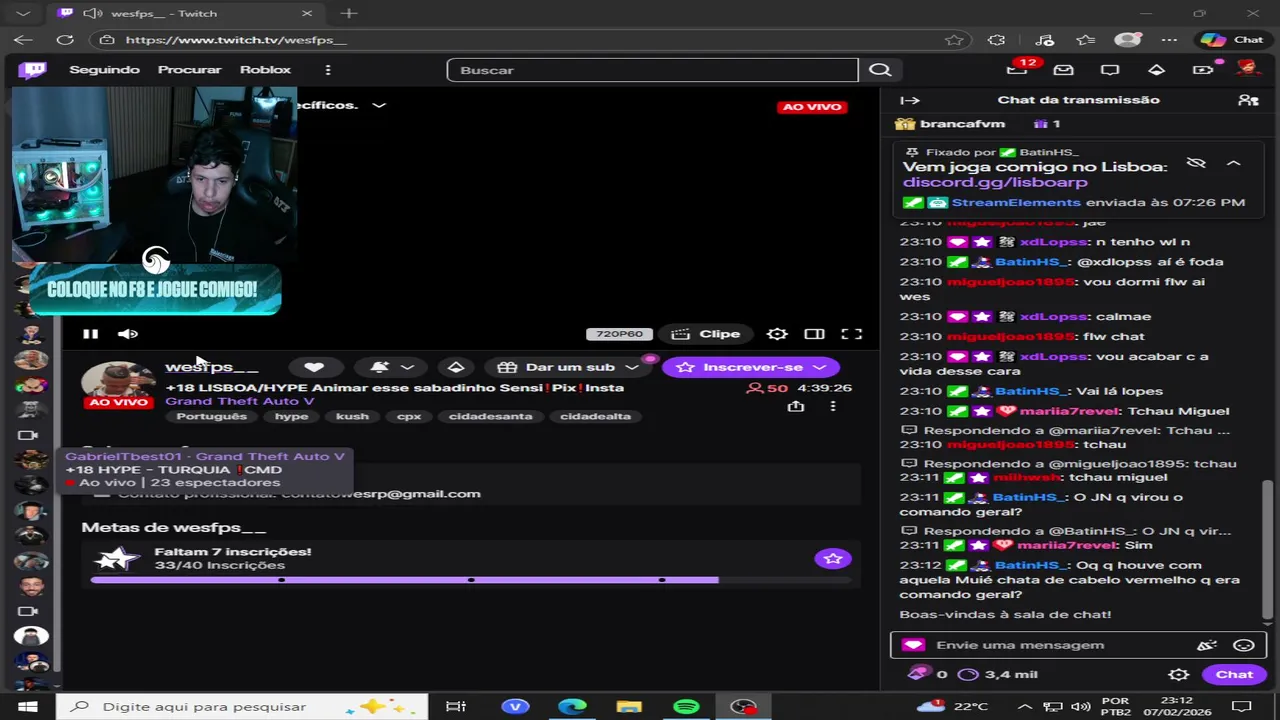Viewport: 1280px width, 720px height.
Task: Click the Bits gem icon inside the message field
Action: point(913,645)
